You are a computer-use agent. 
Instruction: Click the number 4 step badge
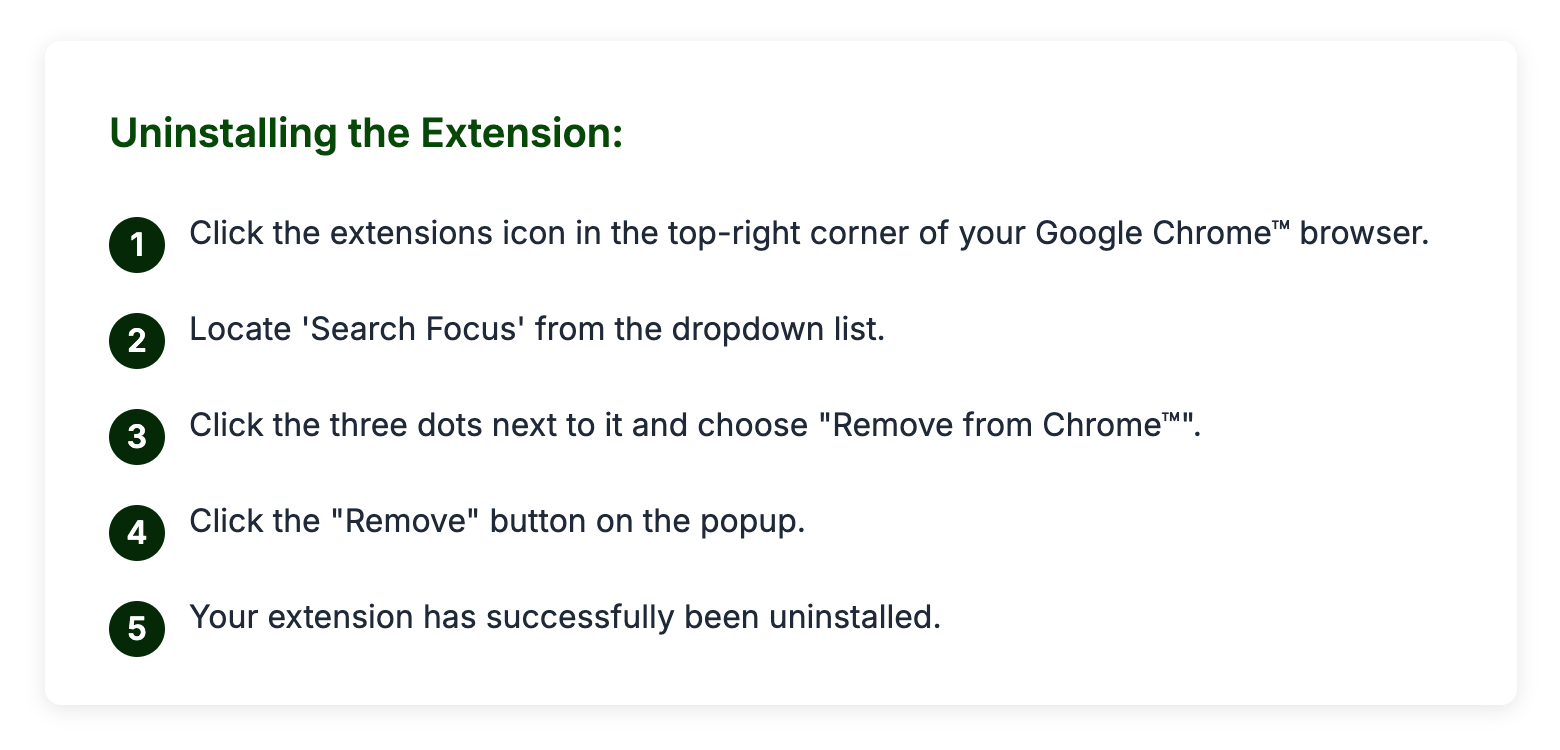pos(137,533)
